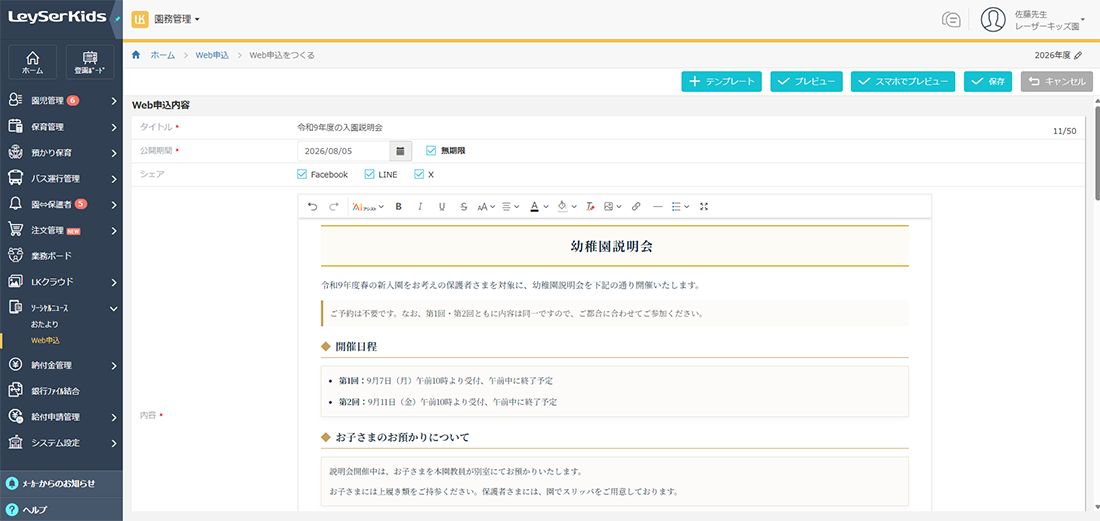The height and width of the screenshot is (521, 1100).
Task: Toggle italic formatting
Action: point(420,206)
